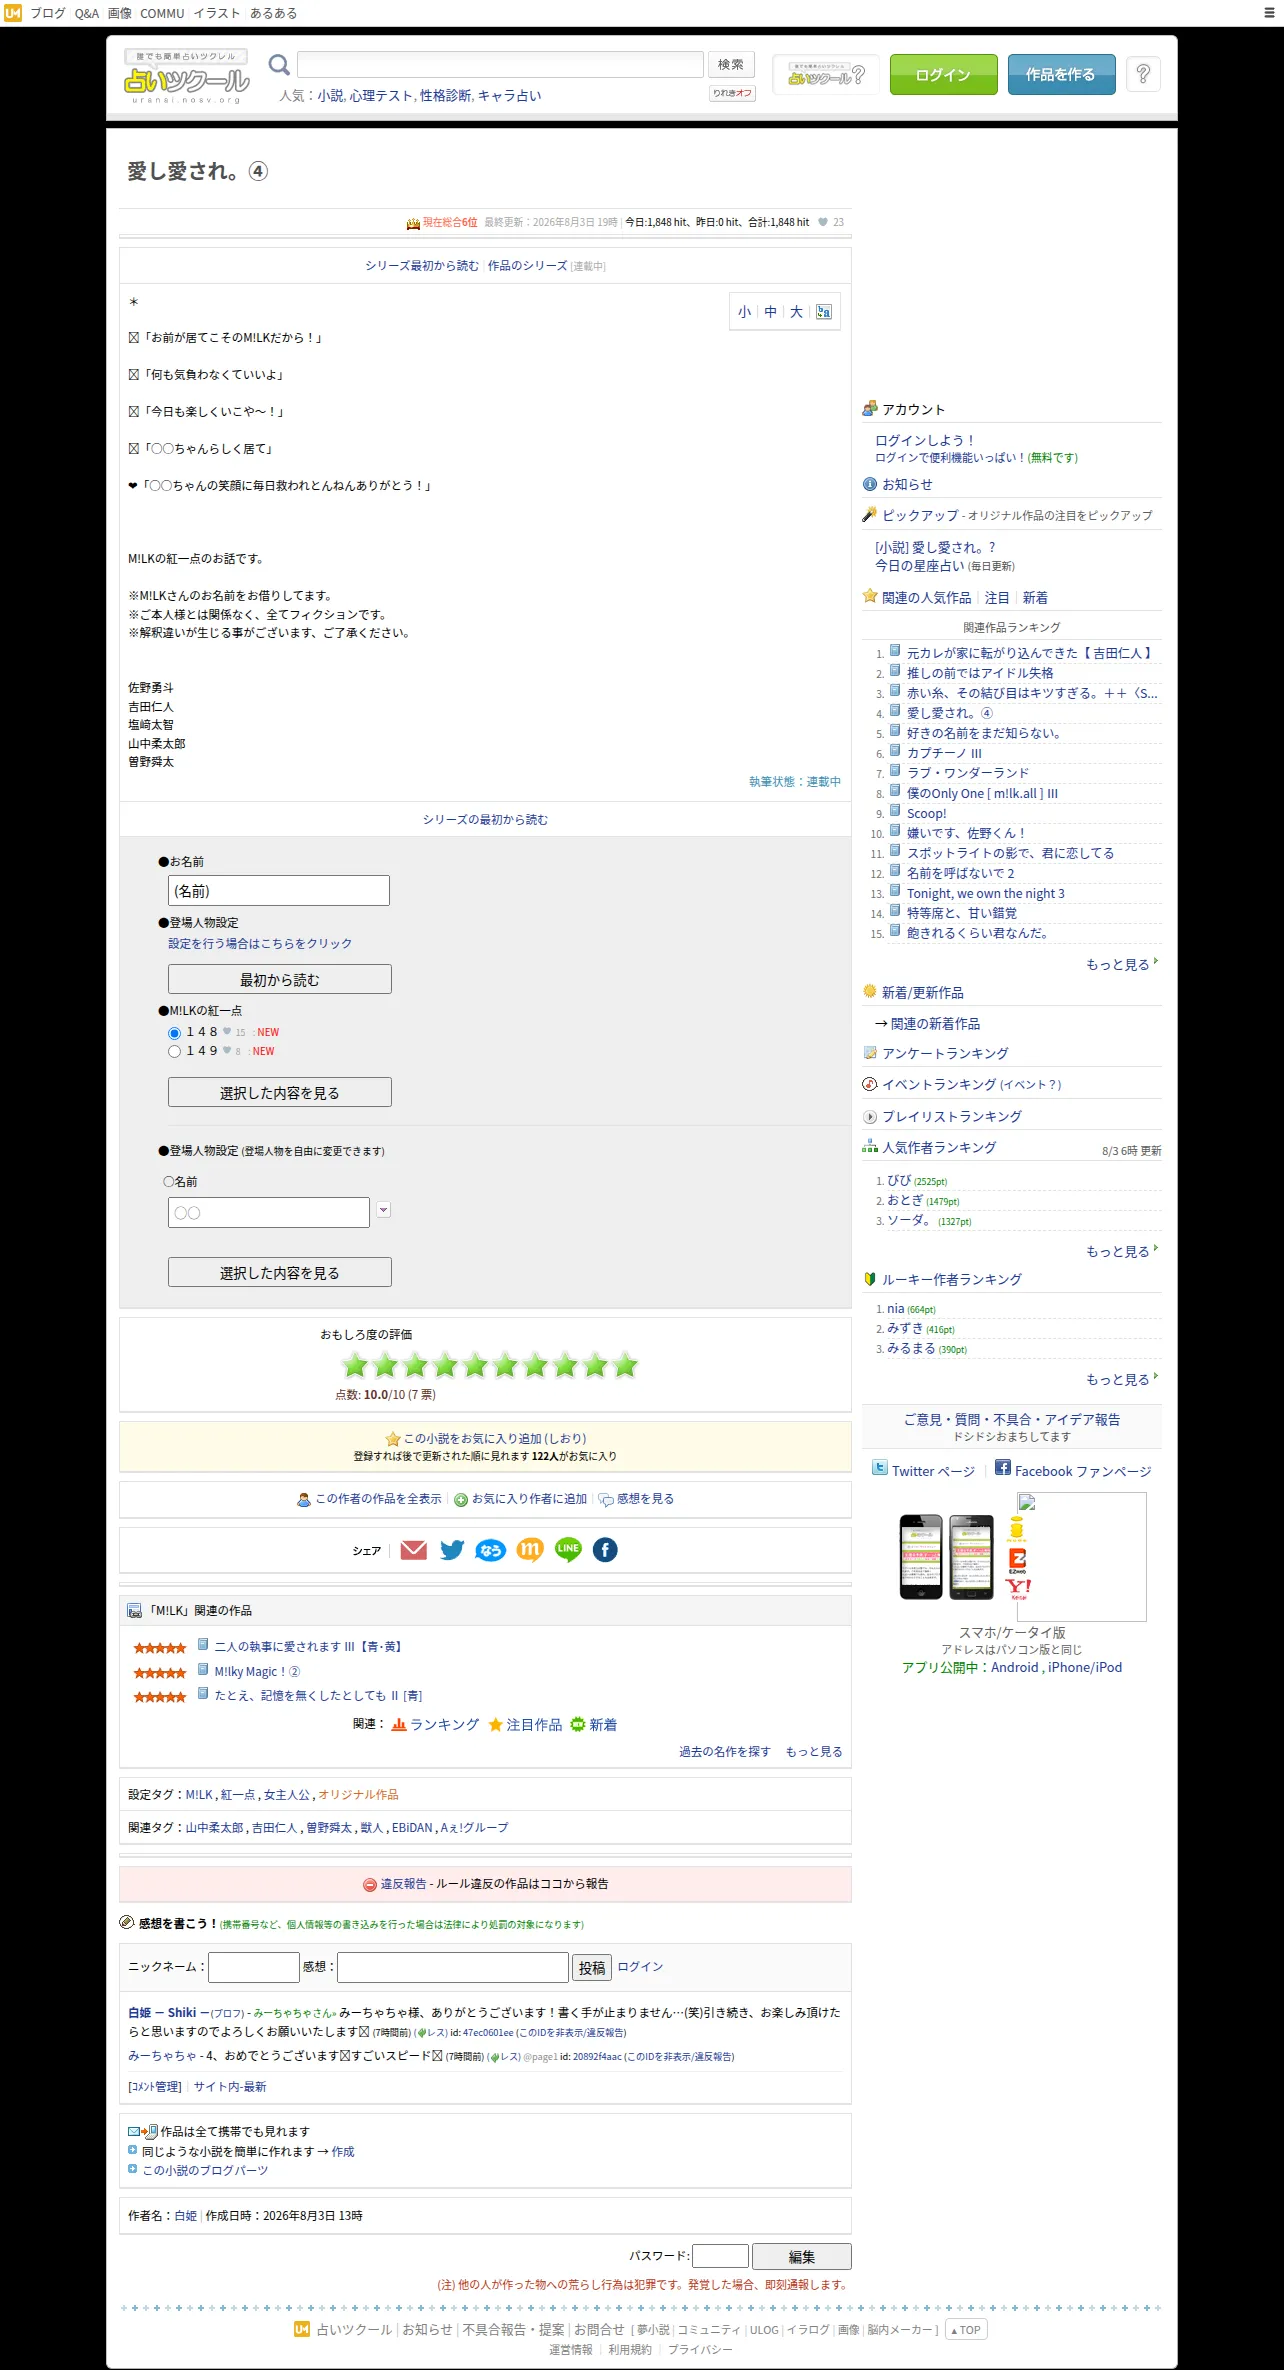Share via the Twitter bird icon

coord(452,1550)
